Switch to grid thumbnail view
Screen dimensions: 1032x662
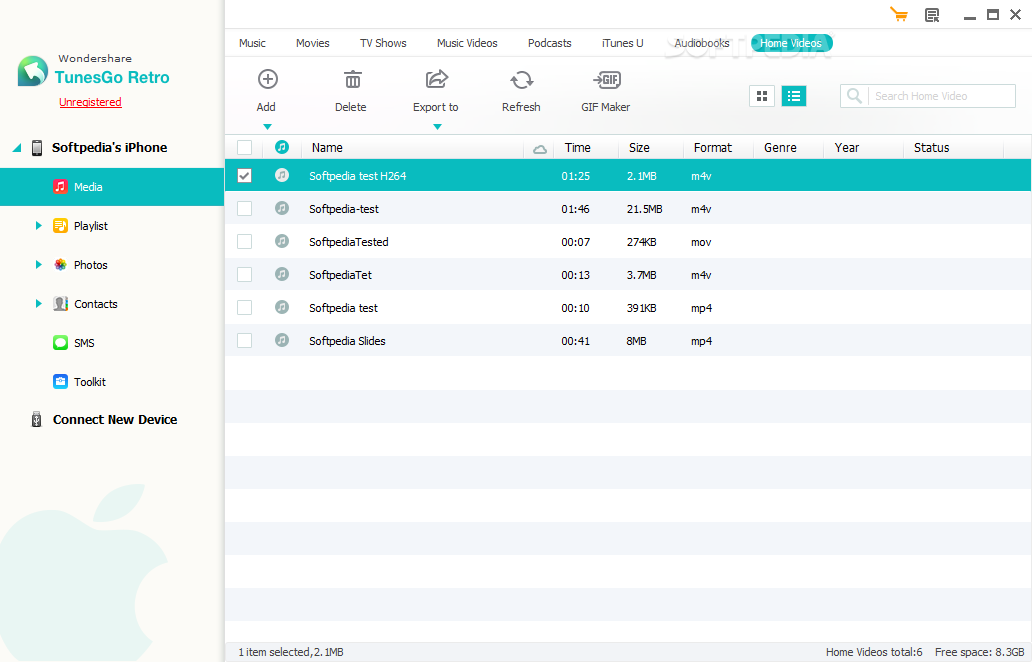coord(761,96)
